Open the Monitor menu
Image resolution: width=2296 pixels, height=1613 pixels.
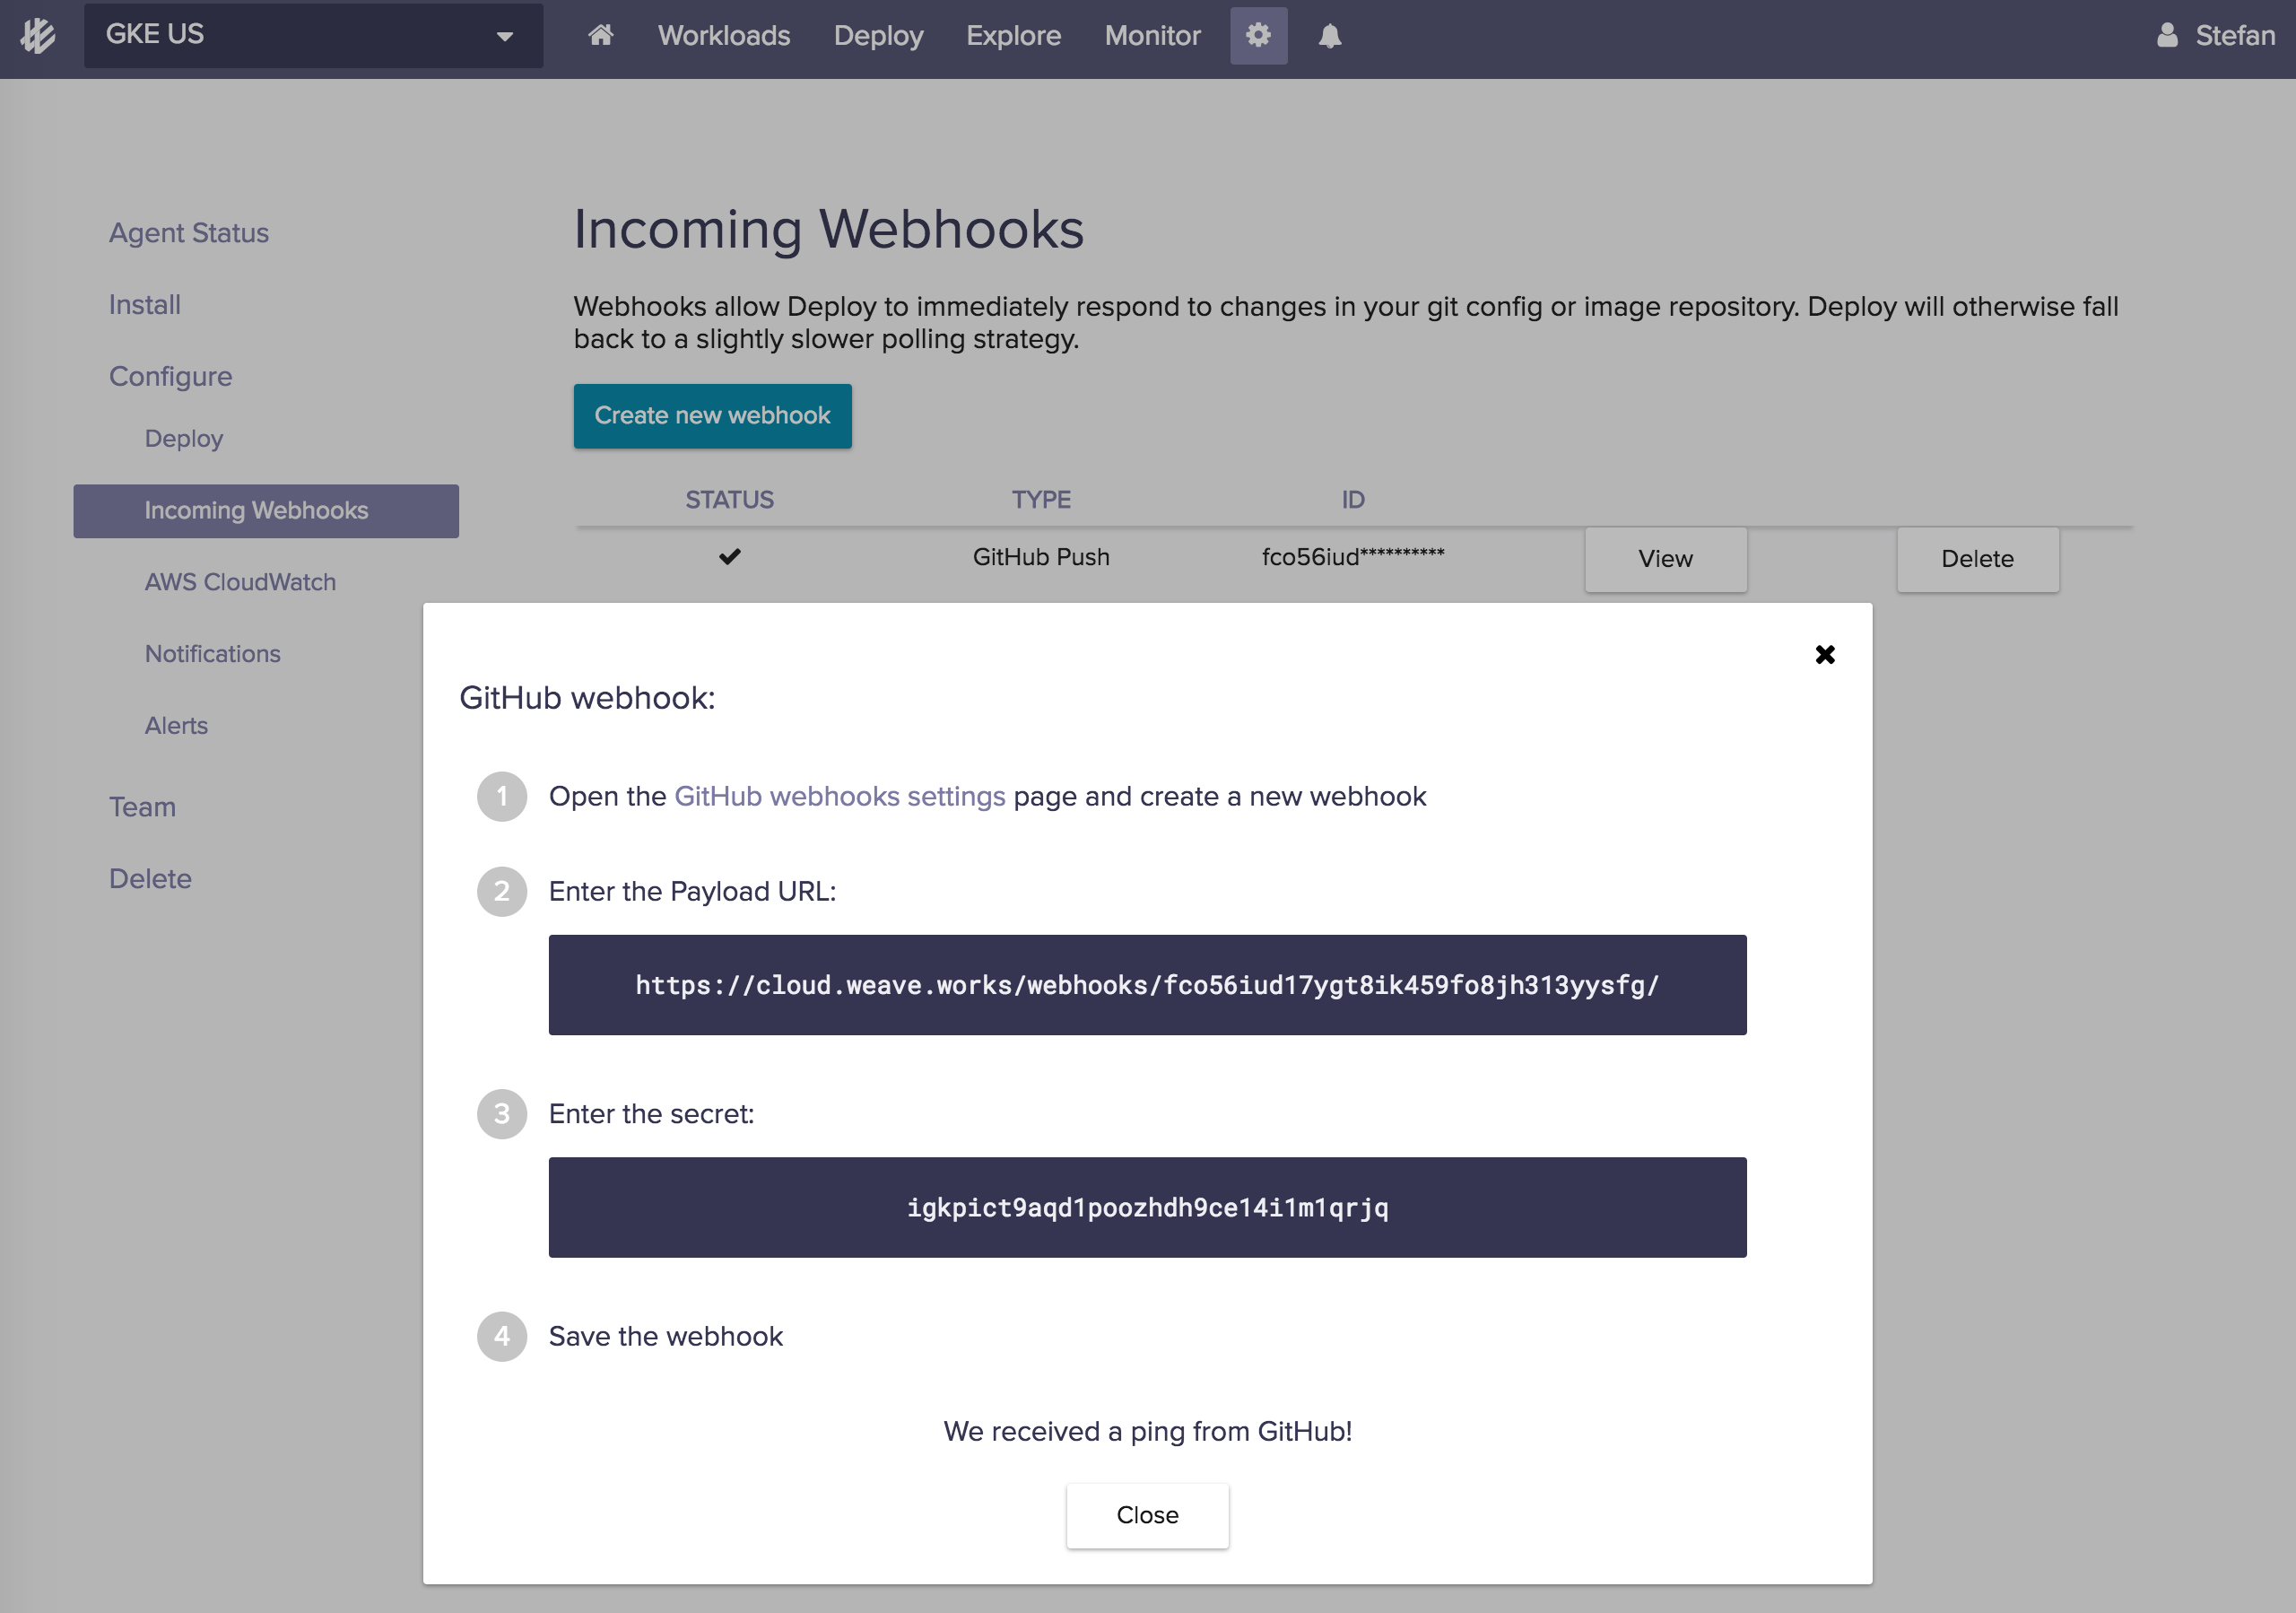pos(1152,36)
